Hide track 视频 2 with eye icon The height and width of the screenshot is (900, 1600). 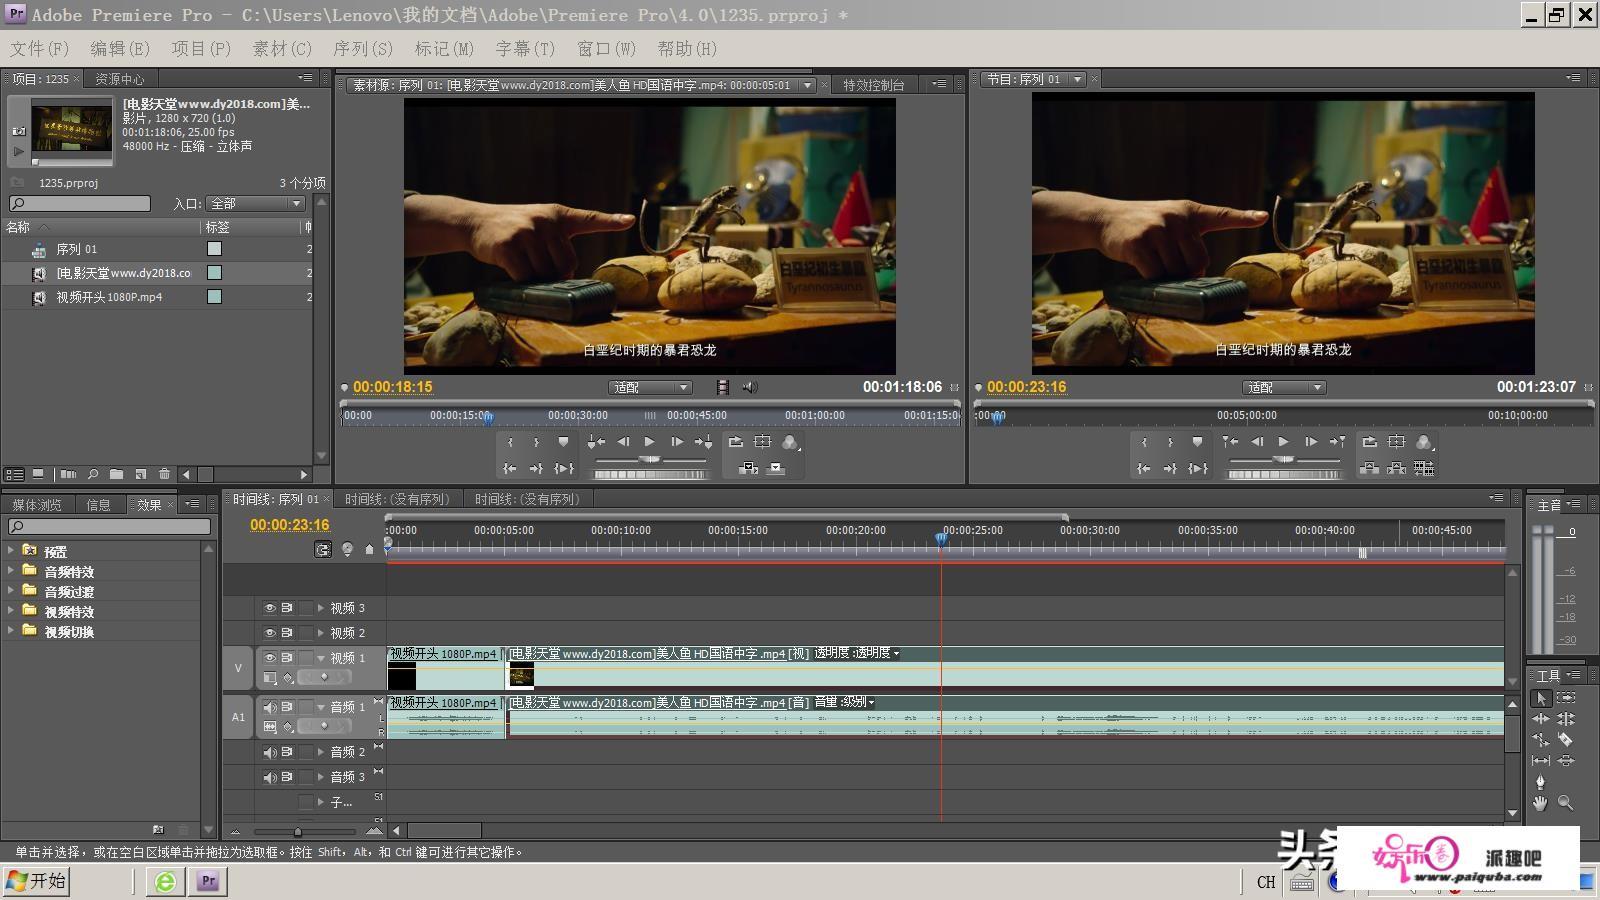[x=270, y=633]
